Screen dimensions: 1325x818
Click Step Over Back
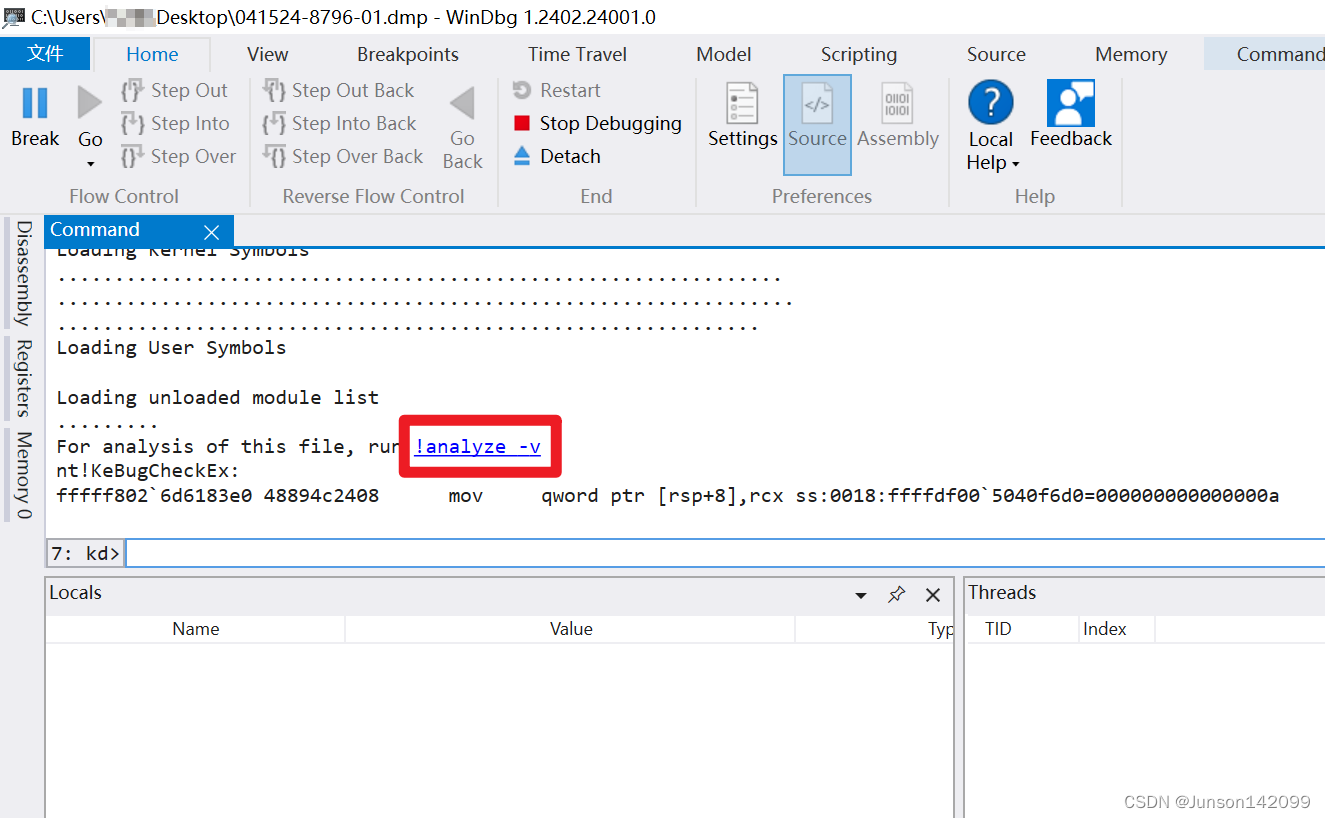[x=343, y=157]
